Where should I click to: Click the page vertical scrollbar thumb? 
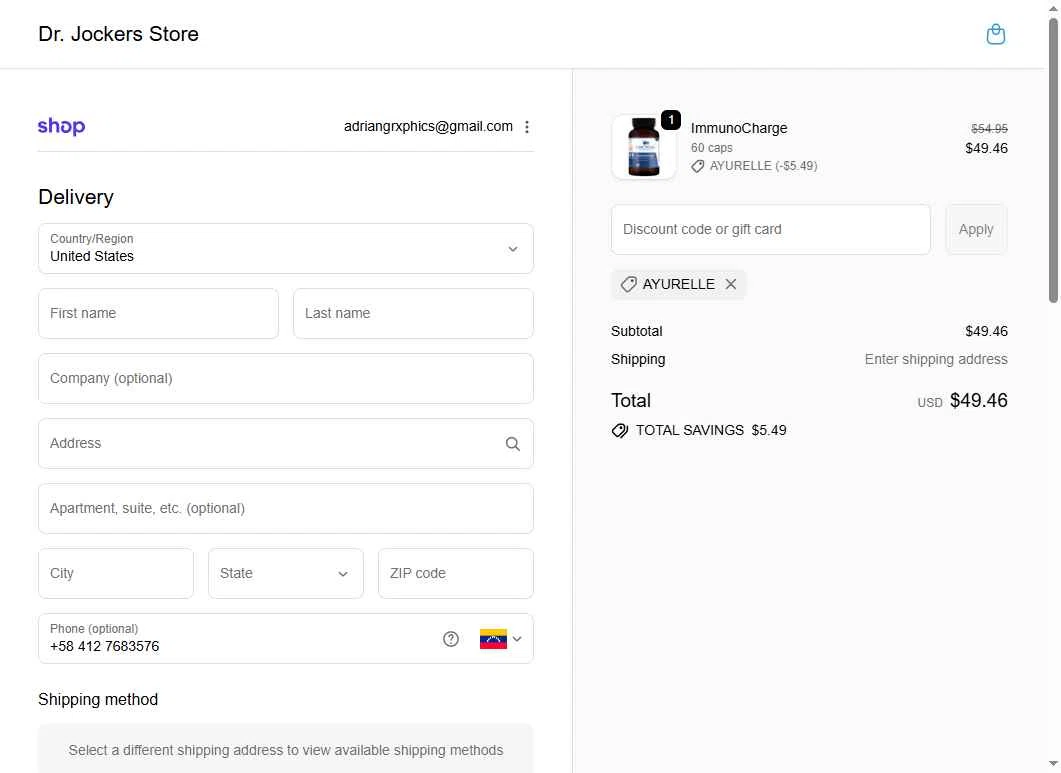point(1053,160)
